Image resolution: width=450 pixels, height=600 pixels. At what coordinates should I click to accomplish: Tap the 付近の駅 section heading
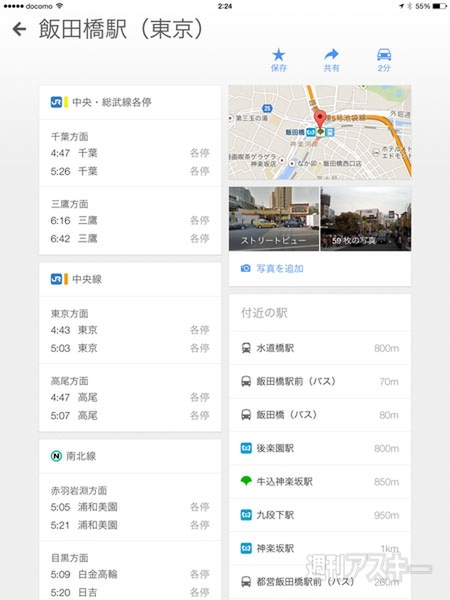pos(264,313)
